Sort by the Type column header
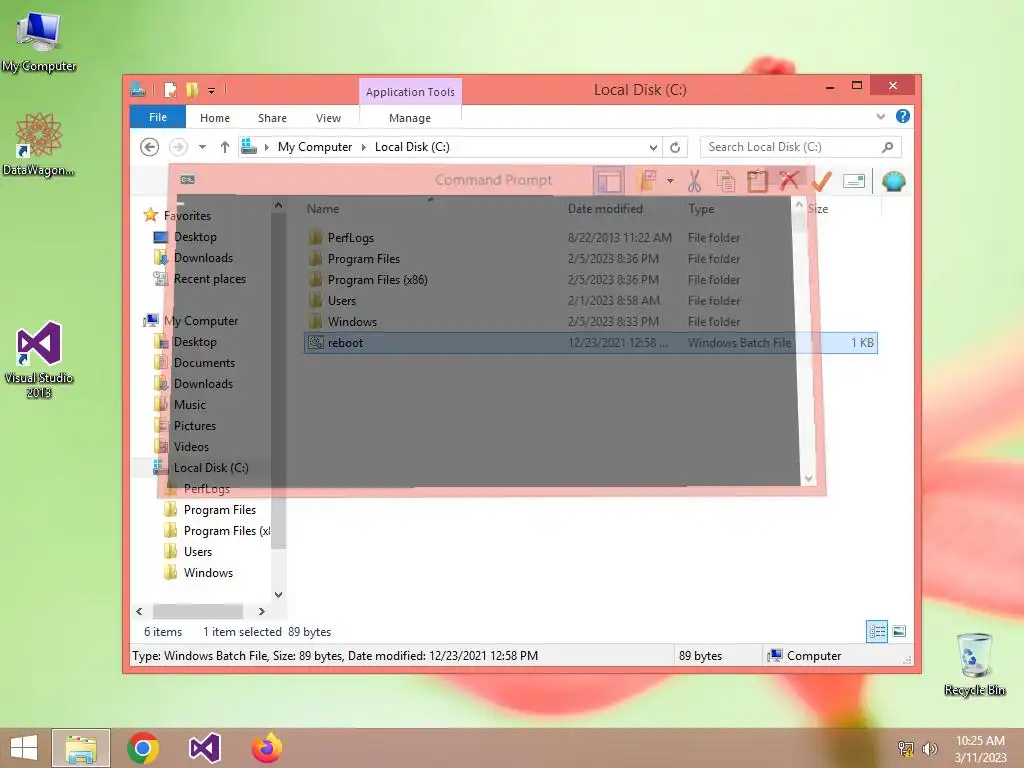The image size is (1024, 768). point(701,209)
